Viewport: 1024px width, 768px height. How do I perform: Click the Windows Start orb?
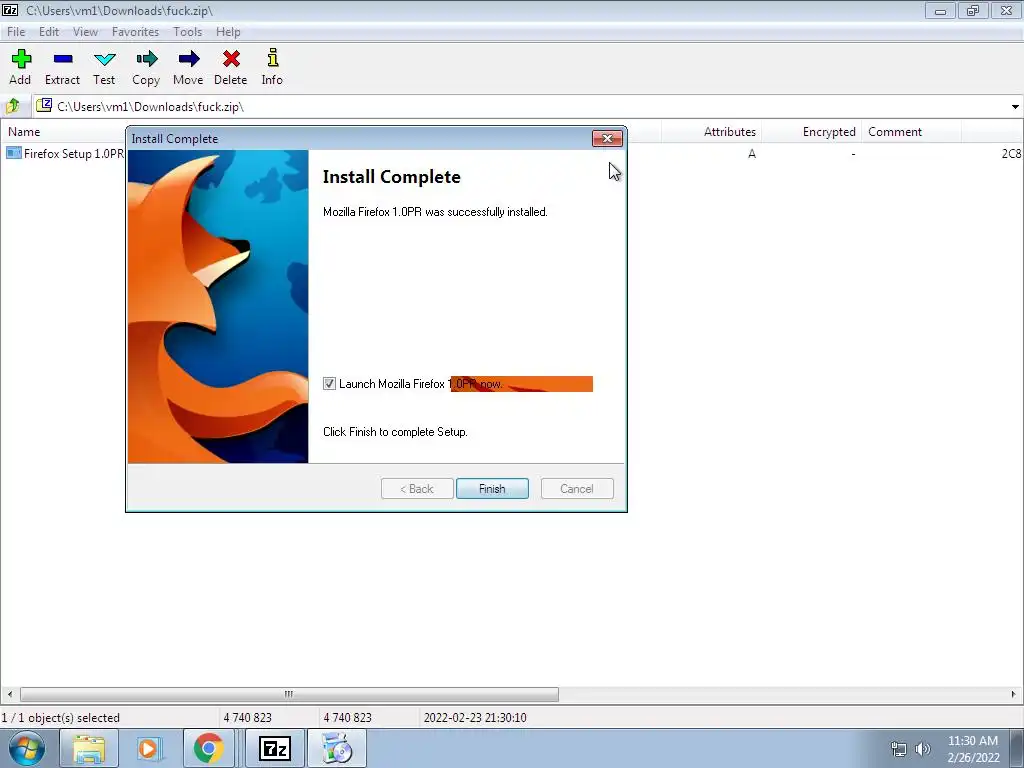pyautogui.click(x=27, y=748)
